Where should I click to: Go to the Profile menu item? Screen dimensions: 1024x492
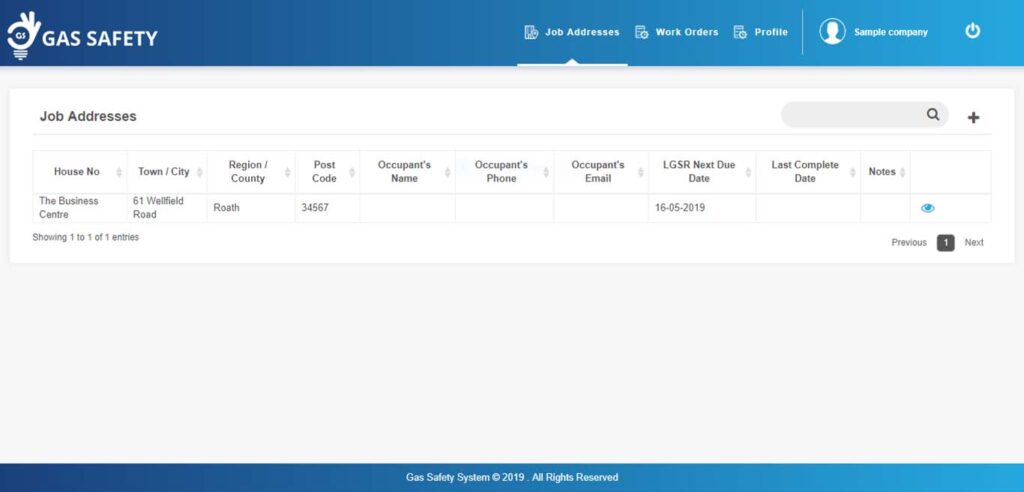click(x=771, y=32)
